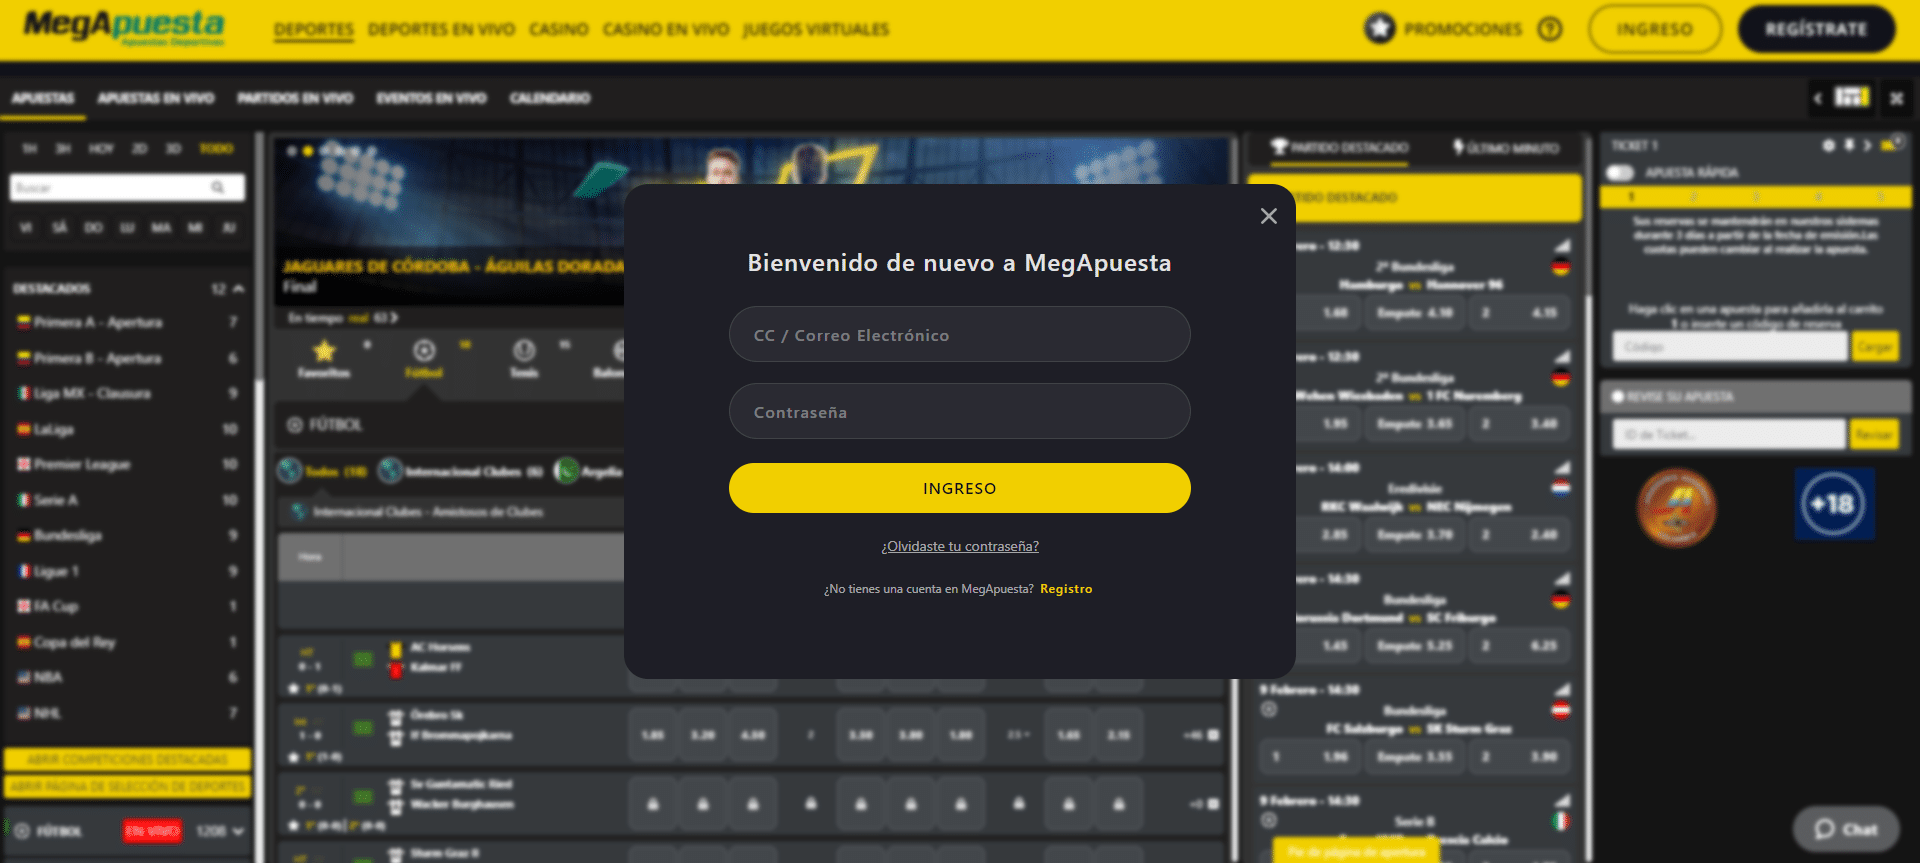Screen dimensions: 1920x863
Task: Open NBA in the sidebar
Action: (127, 677)
